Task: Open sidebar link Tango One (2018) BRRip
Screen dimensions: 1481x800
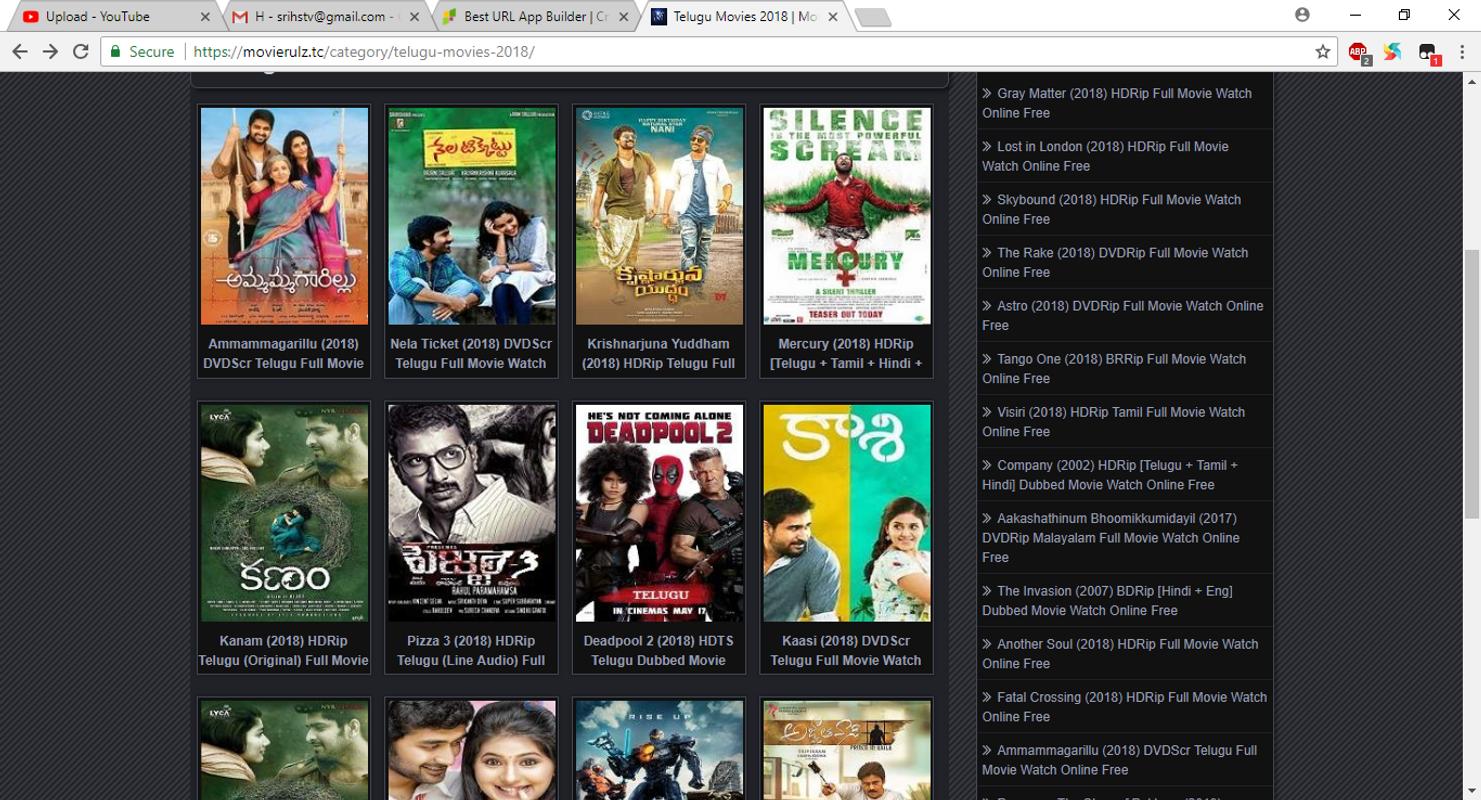Action: pyautogui.click(x=1114, y=368)
